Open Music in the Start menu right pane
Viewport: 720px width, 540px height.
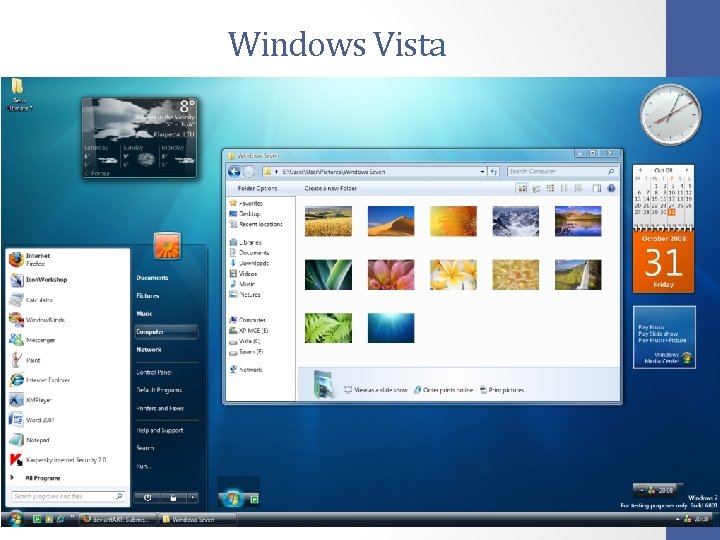(x=144, y=314)
